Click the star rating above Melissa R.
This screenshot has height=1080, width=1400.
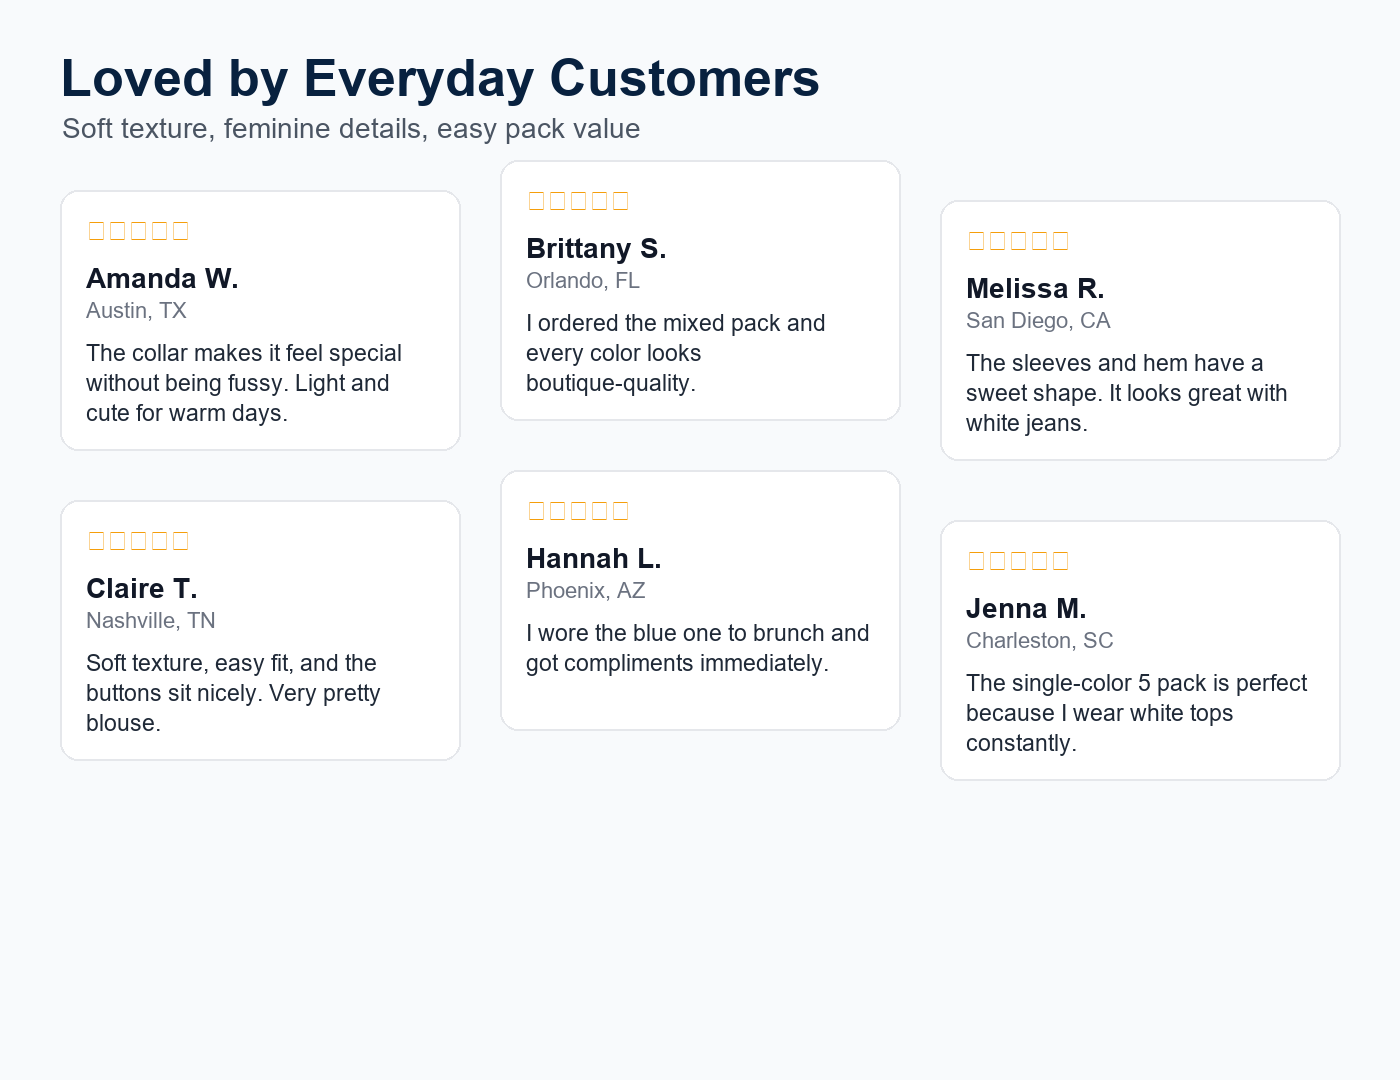[x=1018, y=241]
